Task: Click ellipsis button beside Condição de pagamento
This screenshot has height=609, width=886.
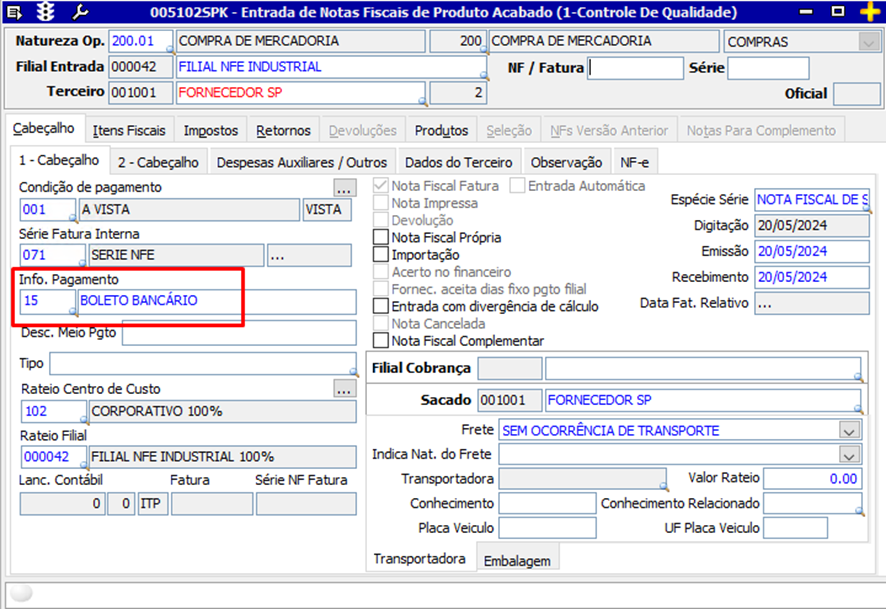Action: point(344,187)
